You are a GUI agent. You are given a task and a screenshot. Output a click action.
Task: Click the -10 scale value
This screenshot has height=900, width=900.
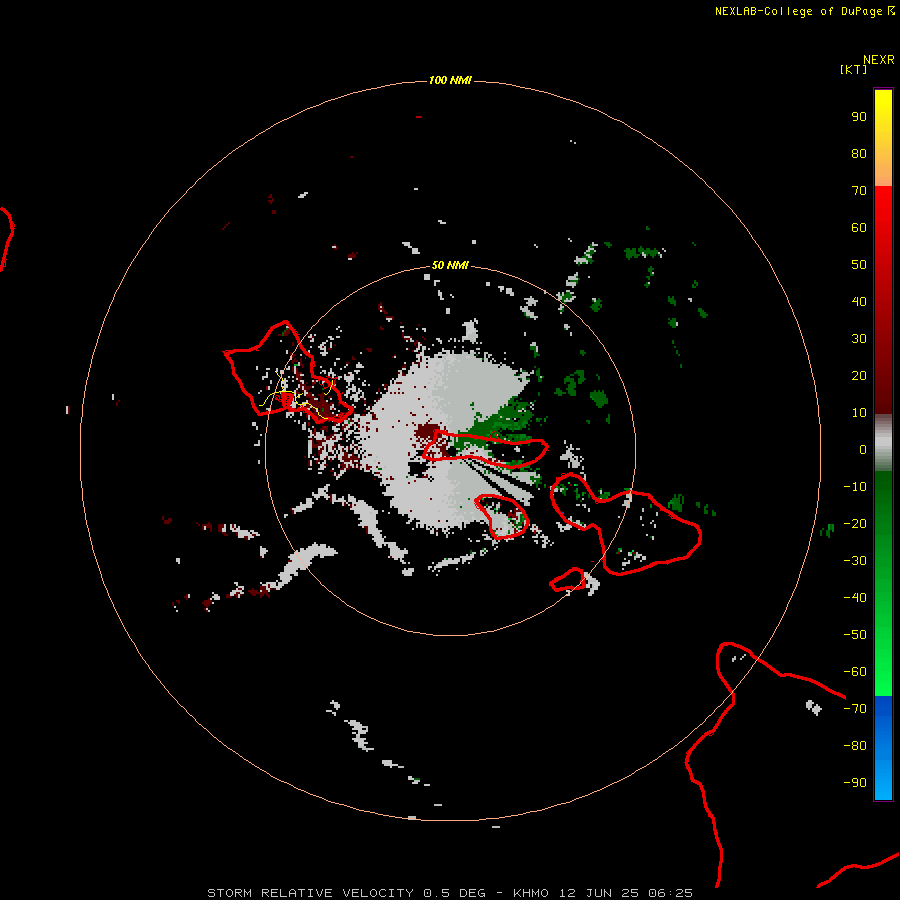pos(855,487)
